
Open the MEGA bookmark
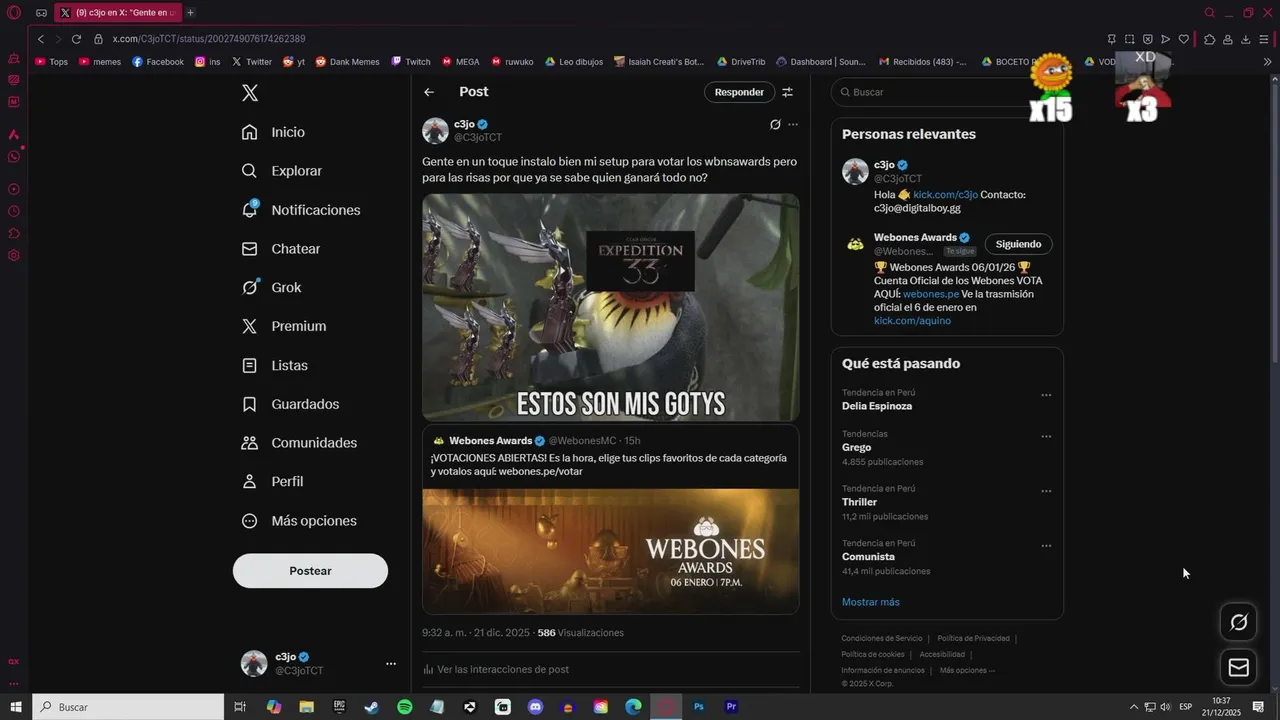tap(460, 62)
